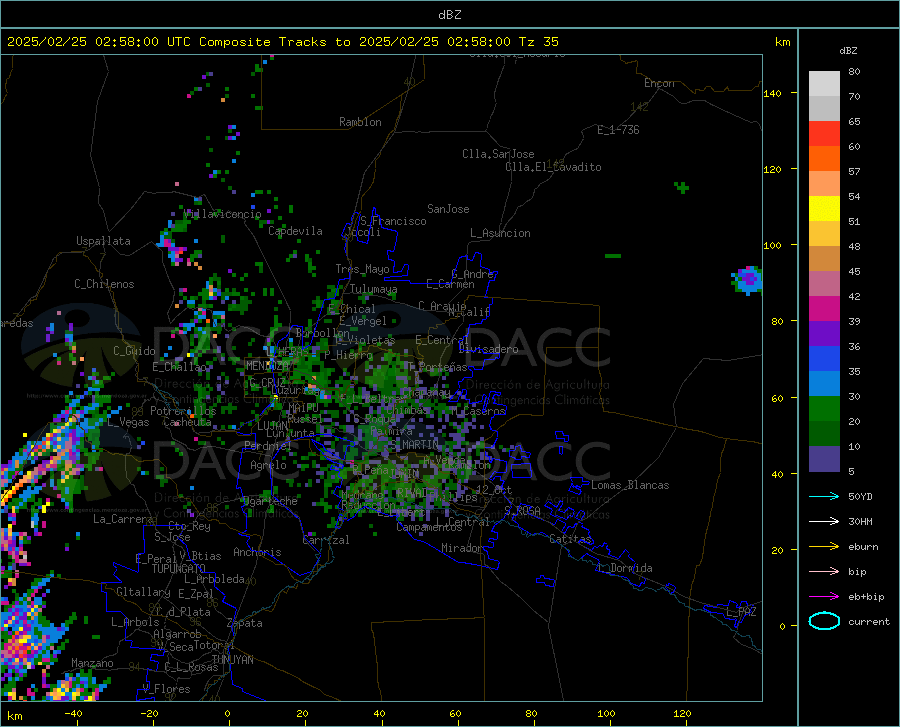The width and height of the screenshot is (900, 727).
Task: Select the red 60-65 dBZ legend band
Action: (x=824, y=134)
